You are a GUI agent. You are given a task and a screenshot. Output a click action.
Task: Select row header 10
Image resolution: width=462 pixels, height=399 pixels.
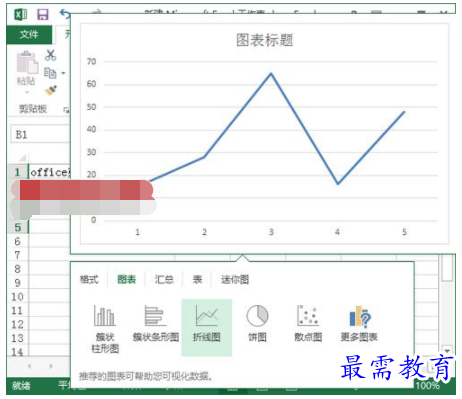point(17,297)
